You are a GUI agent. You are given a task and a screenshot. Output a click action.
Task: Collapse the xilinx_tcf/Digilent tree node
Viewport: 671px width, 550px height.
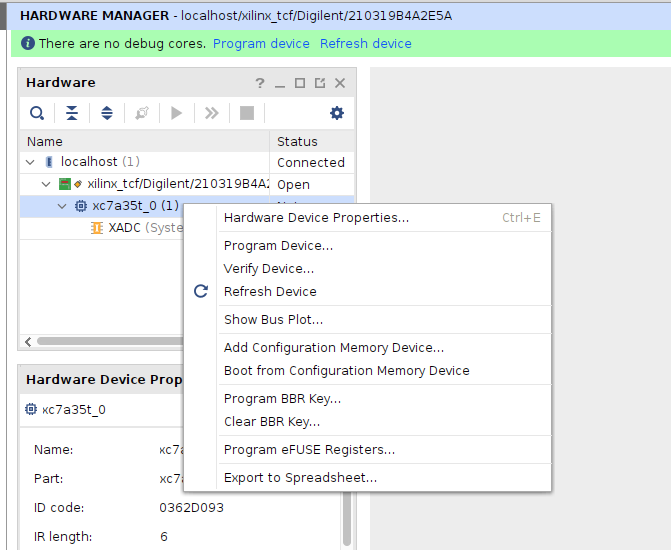tap(46, 184)
